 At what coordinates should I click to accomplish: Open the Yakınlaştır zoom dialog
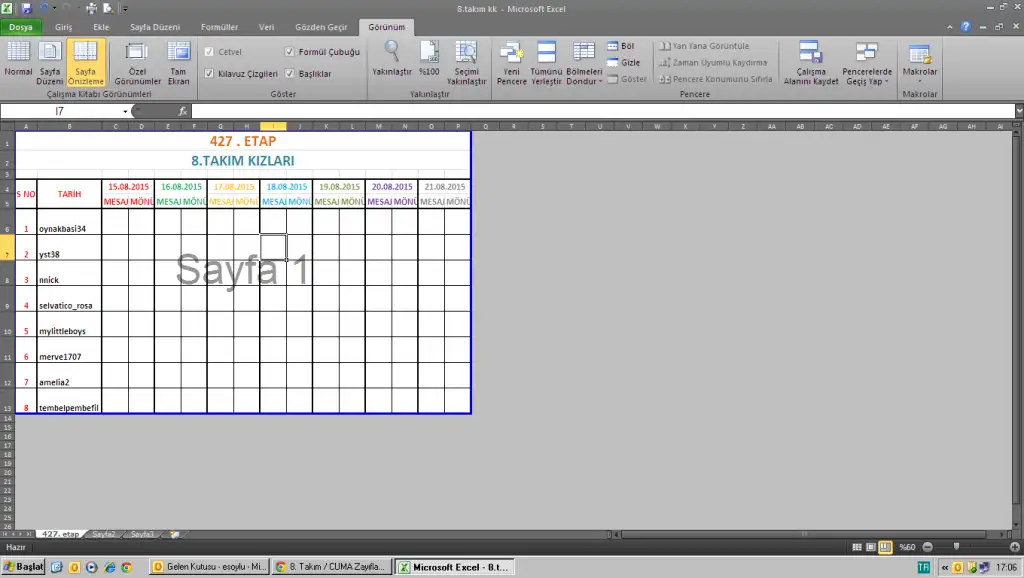(x=392, y=61)
